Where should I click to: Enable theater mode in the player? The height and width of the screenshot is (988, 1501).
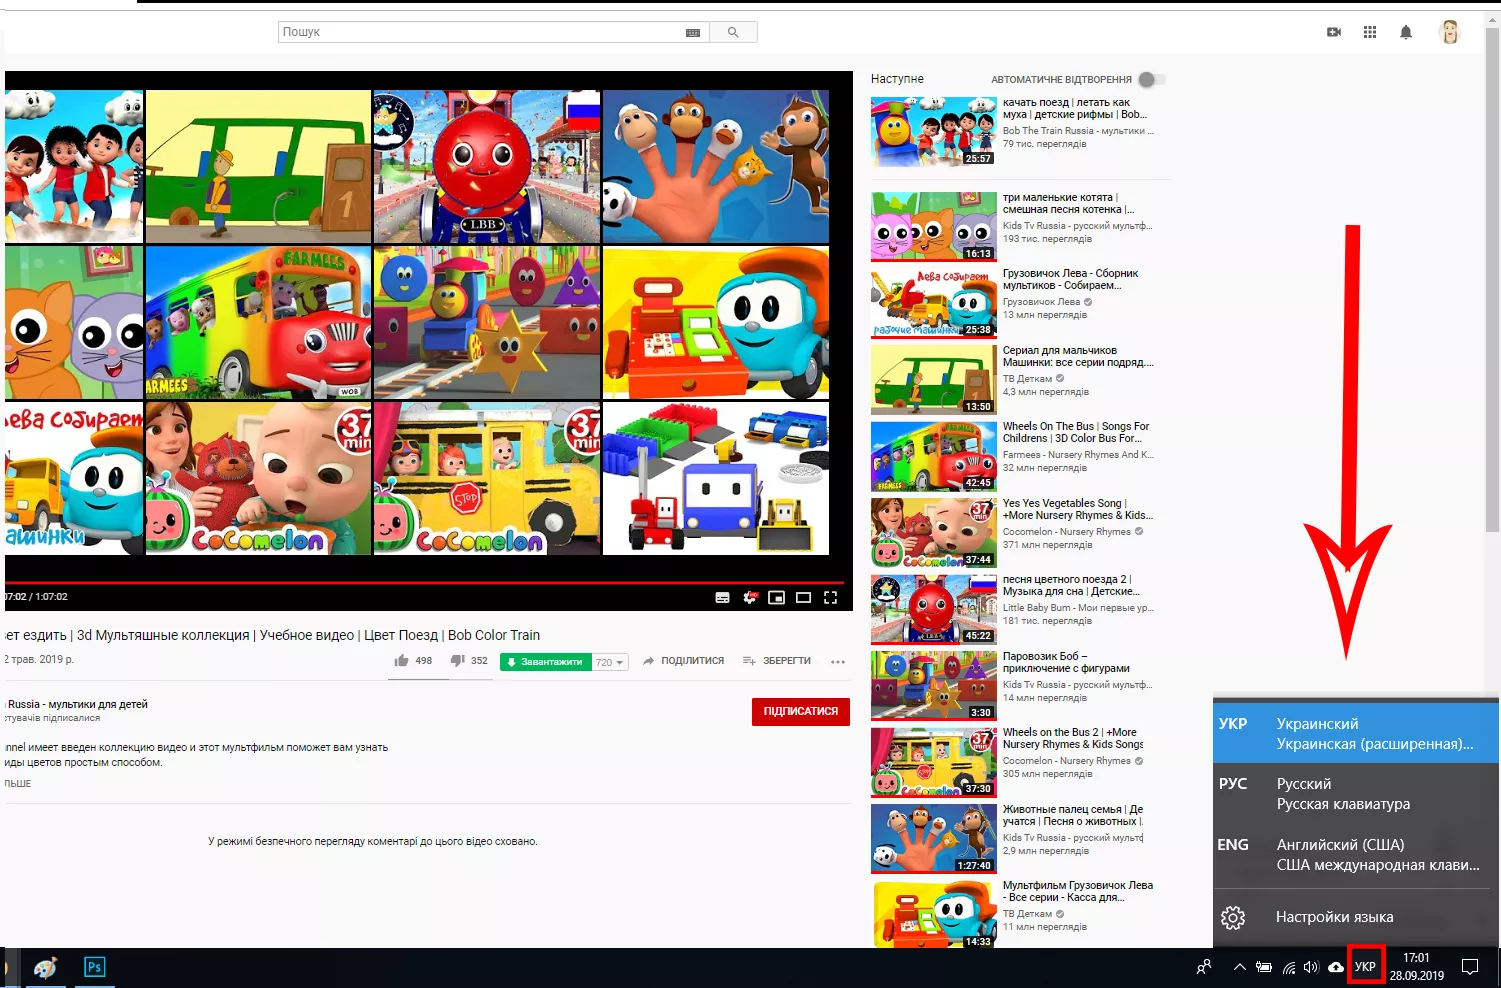(803, 598)
